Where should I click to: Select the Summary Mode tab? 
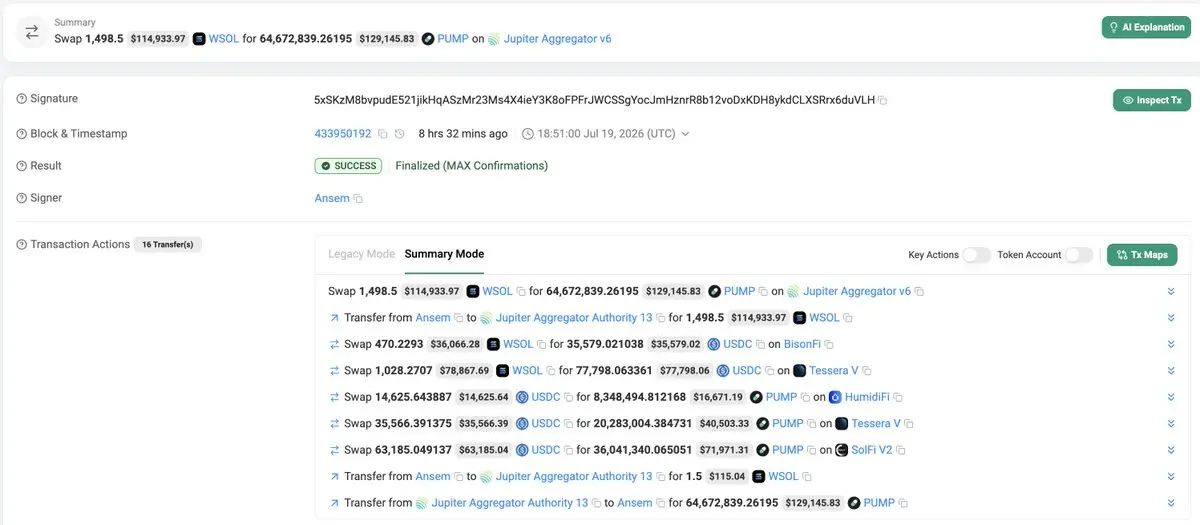click(444, 254)
